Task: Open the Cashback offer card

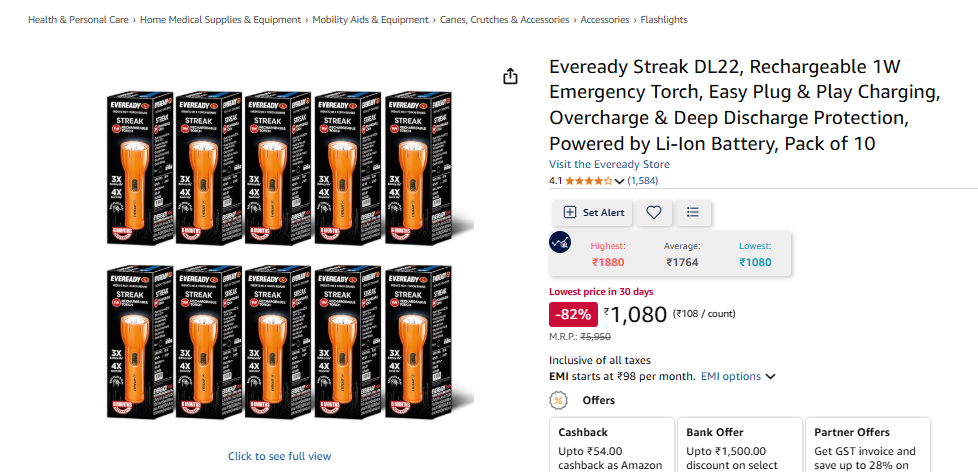Action: (x=610, y=446)
